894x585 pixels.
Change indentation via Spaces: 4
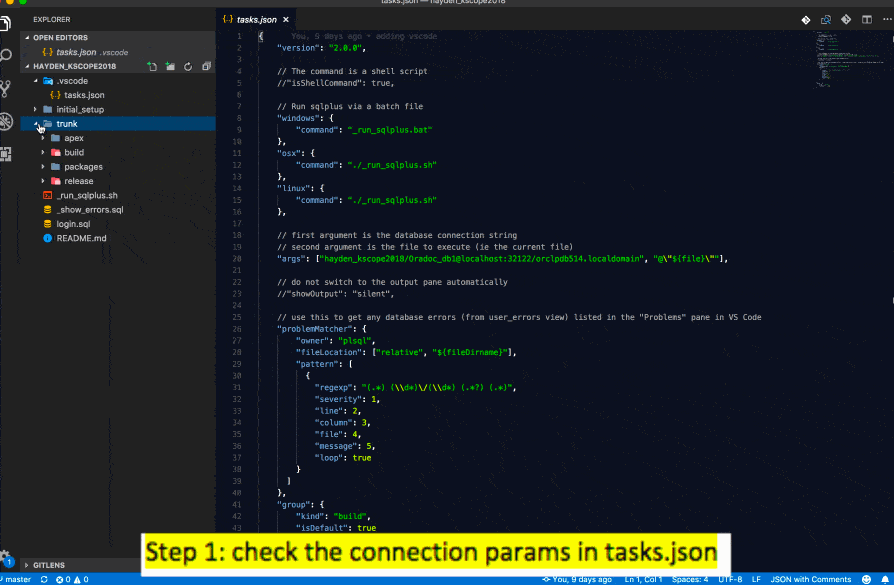(x=690, y=579)
